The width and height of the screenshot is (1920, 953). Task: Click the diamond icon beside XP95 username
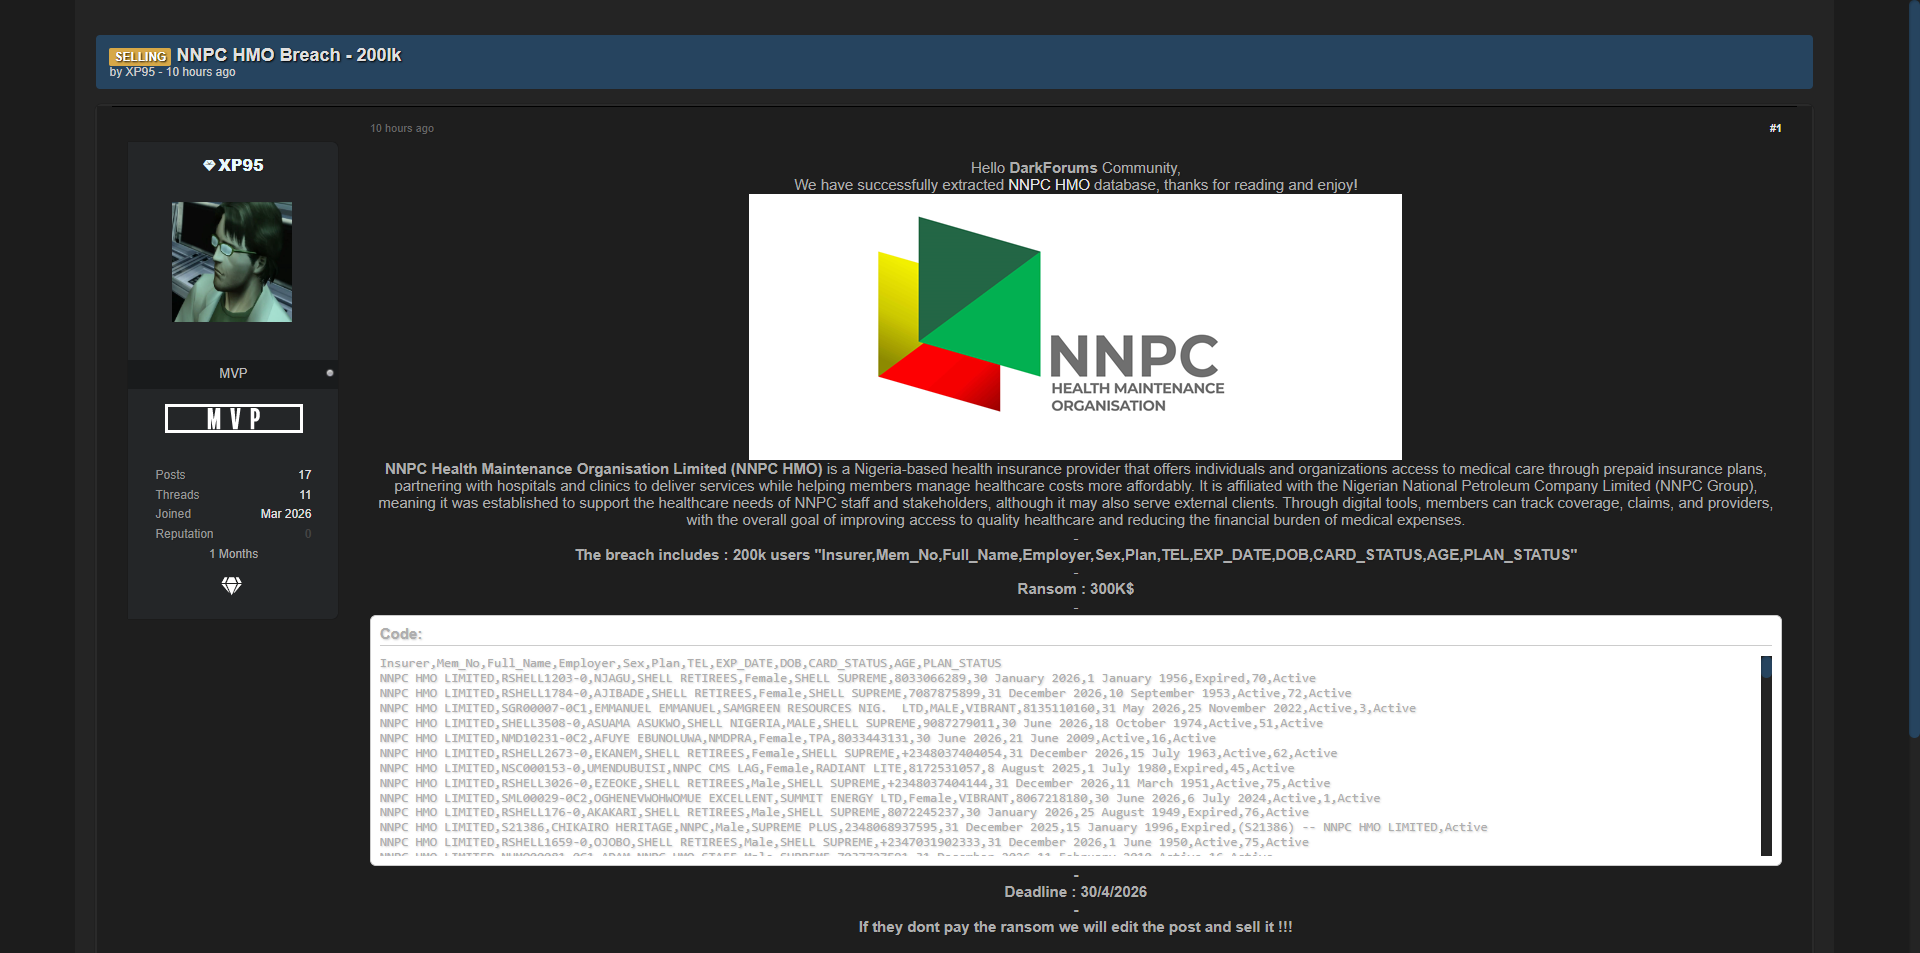pyautogui.click(x=209, y=166)
